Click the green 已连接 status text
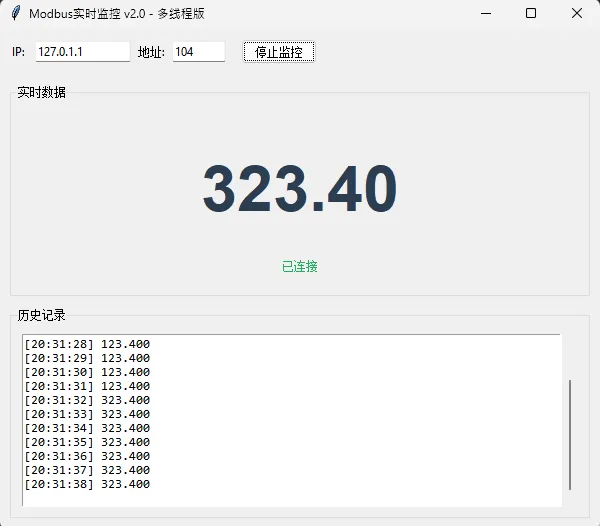The height and width of the screenshot is (526, 600). point(300,266)
